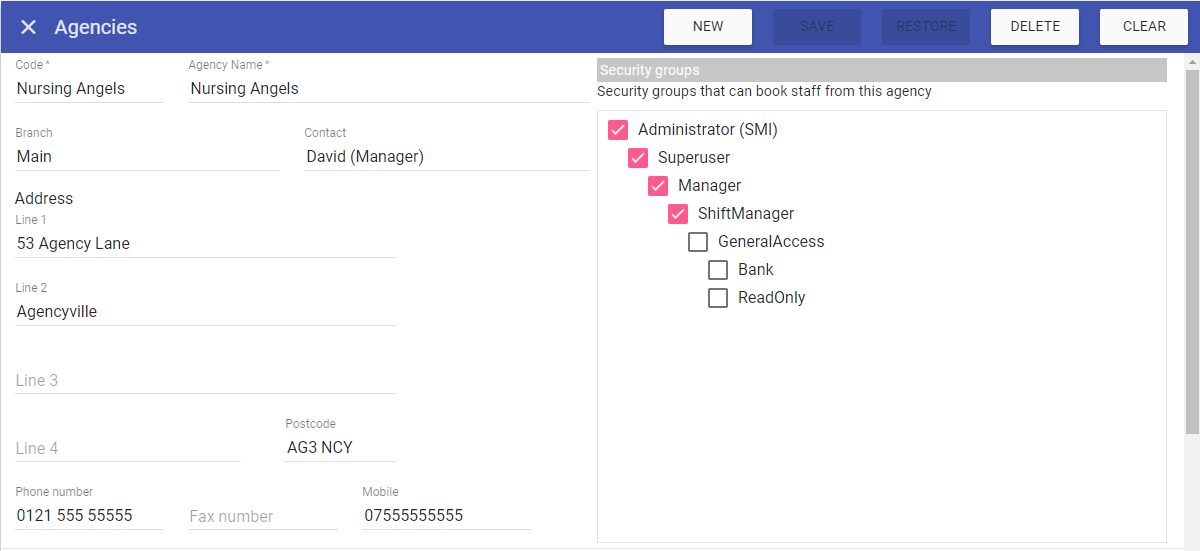1200x551 pixels.
Task: Open the Branch field showing Main
Action: pyautogui.click(x=147, y=157)
